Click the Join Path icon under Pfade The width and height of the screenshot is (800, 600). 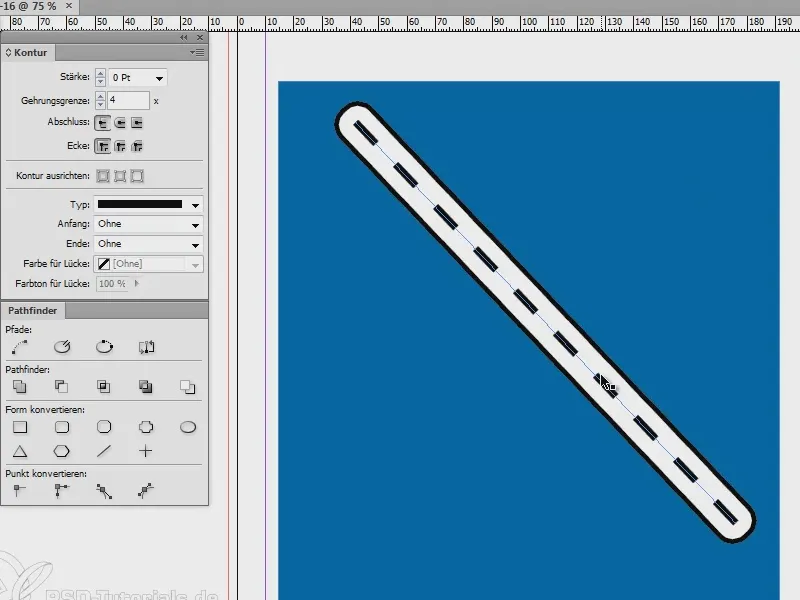coord(20,347)
